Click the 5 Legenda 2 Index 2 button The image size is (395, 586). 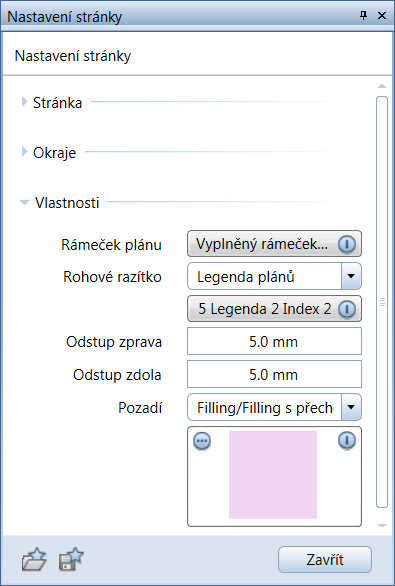click(x=274, y=309)
